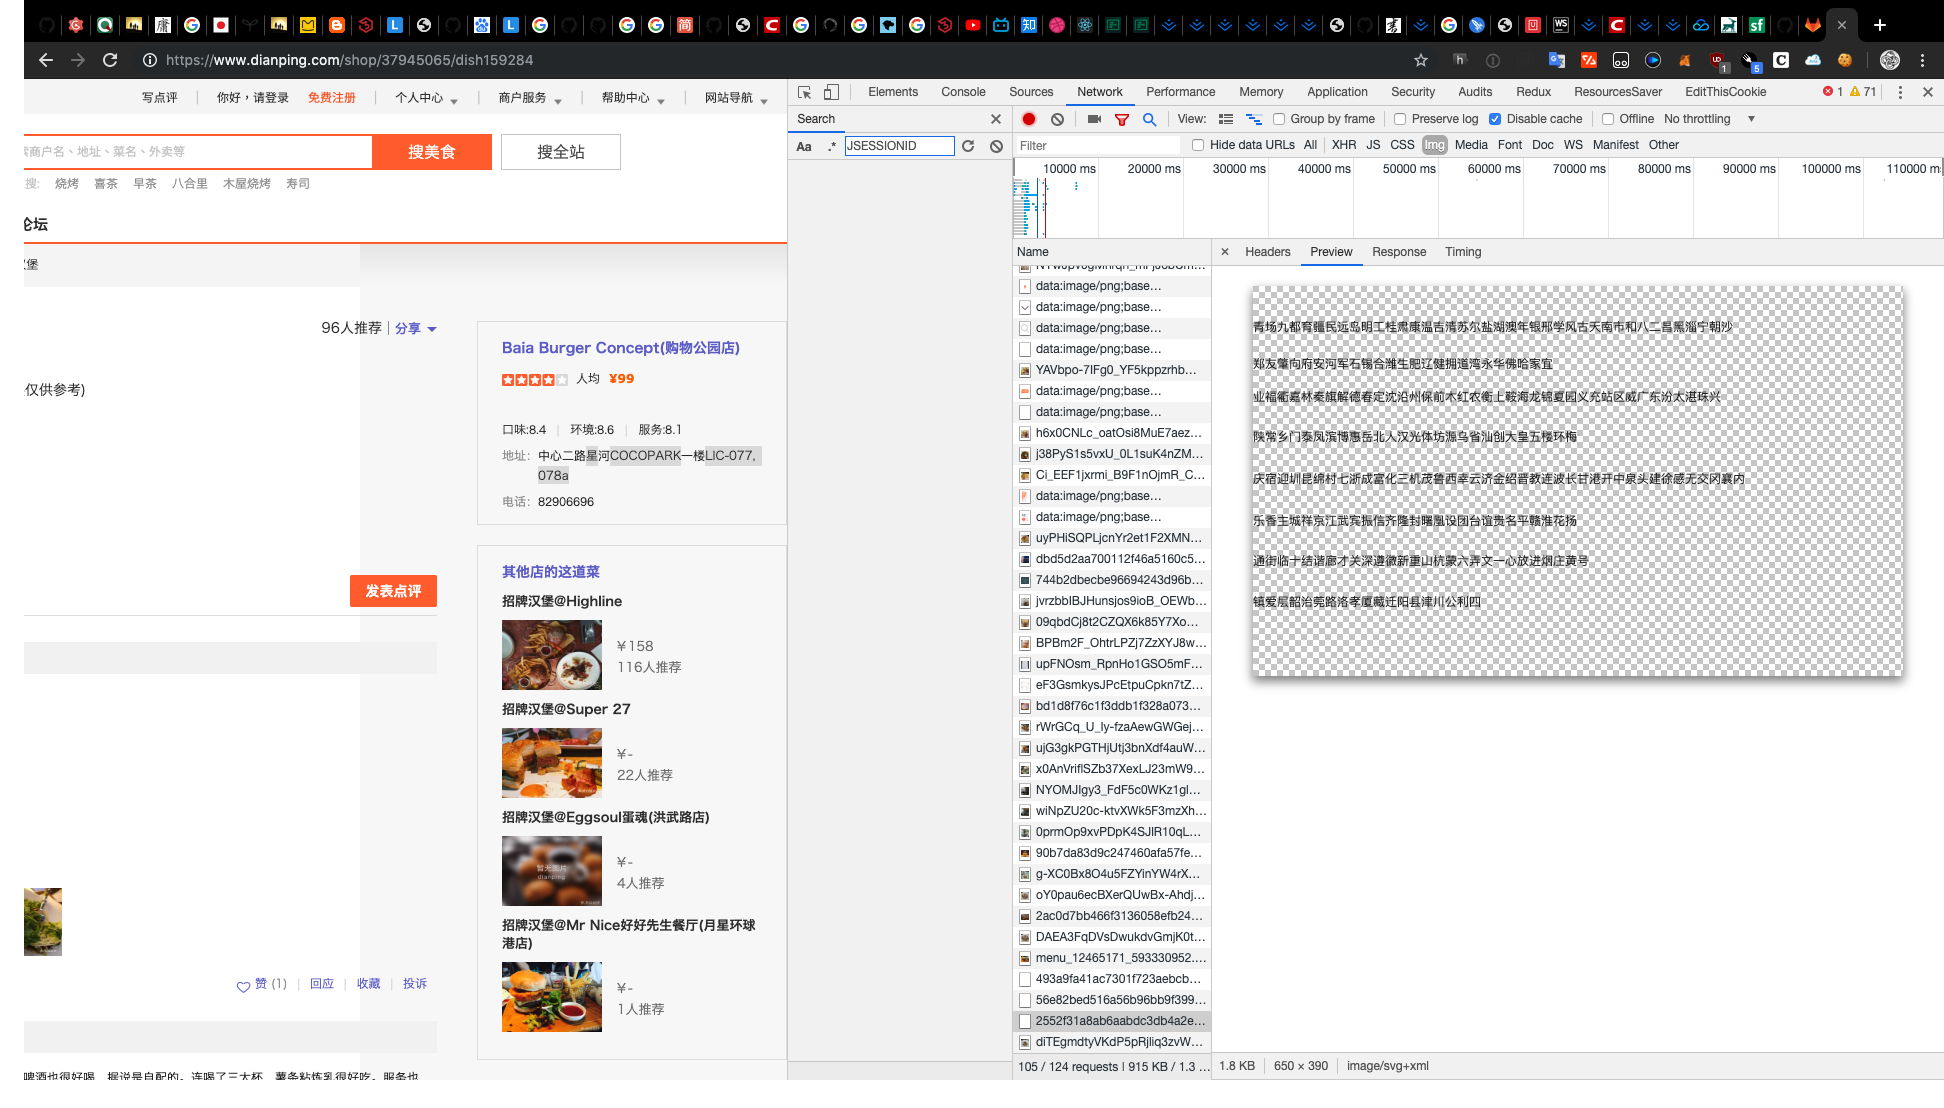Open a new browser tab with plus
The image size is (1944, 1108).
1880,25
